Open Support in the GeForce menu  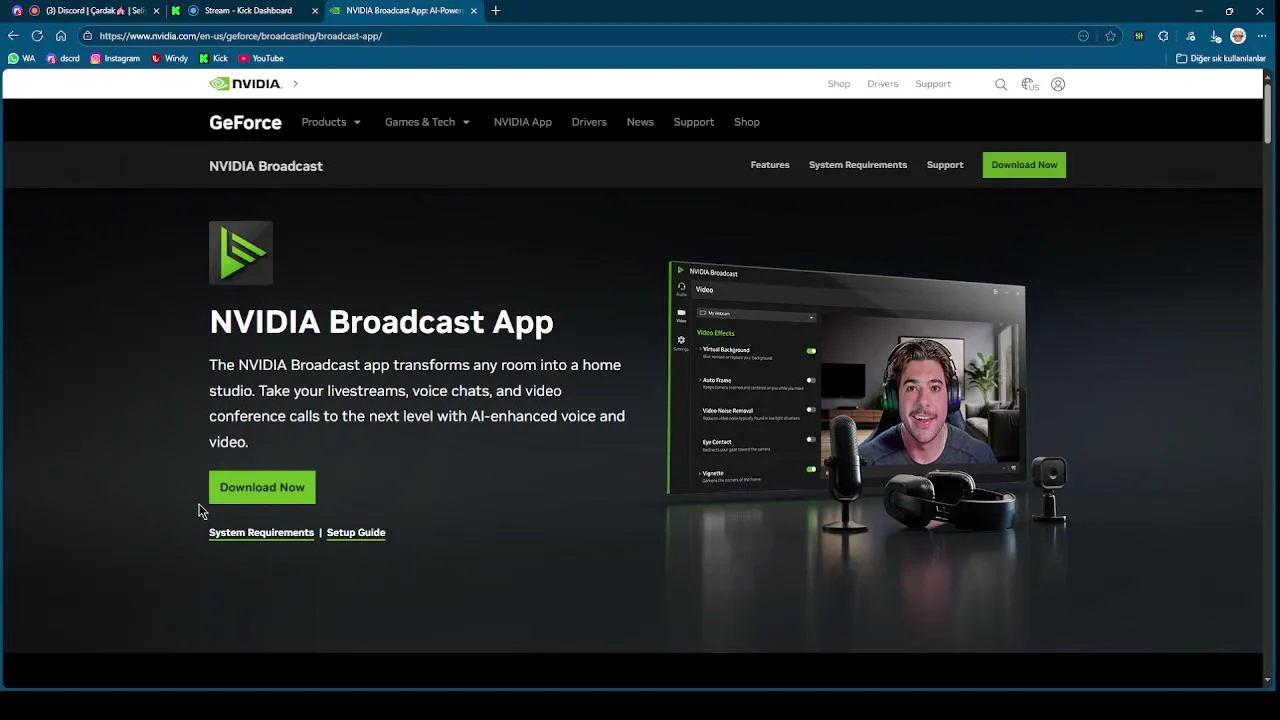(694, 122)
